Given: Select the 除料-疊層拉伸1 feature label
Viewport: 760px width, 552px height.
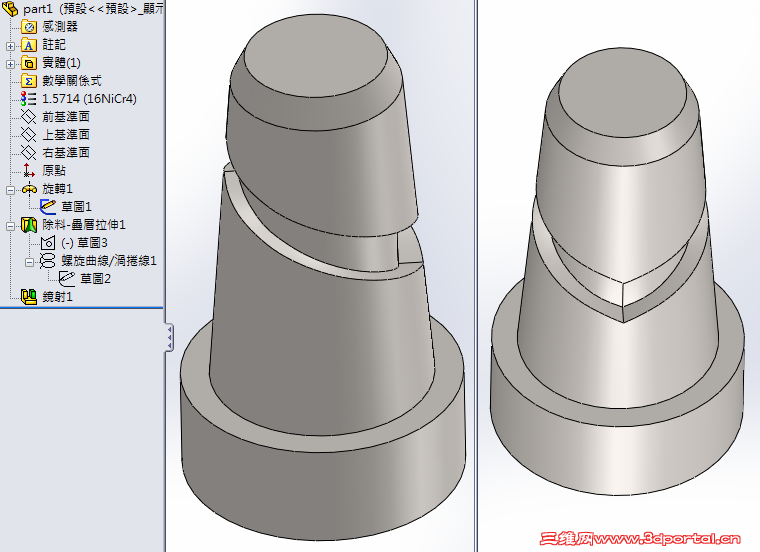Looking at the screenshot, I should 84,224.
